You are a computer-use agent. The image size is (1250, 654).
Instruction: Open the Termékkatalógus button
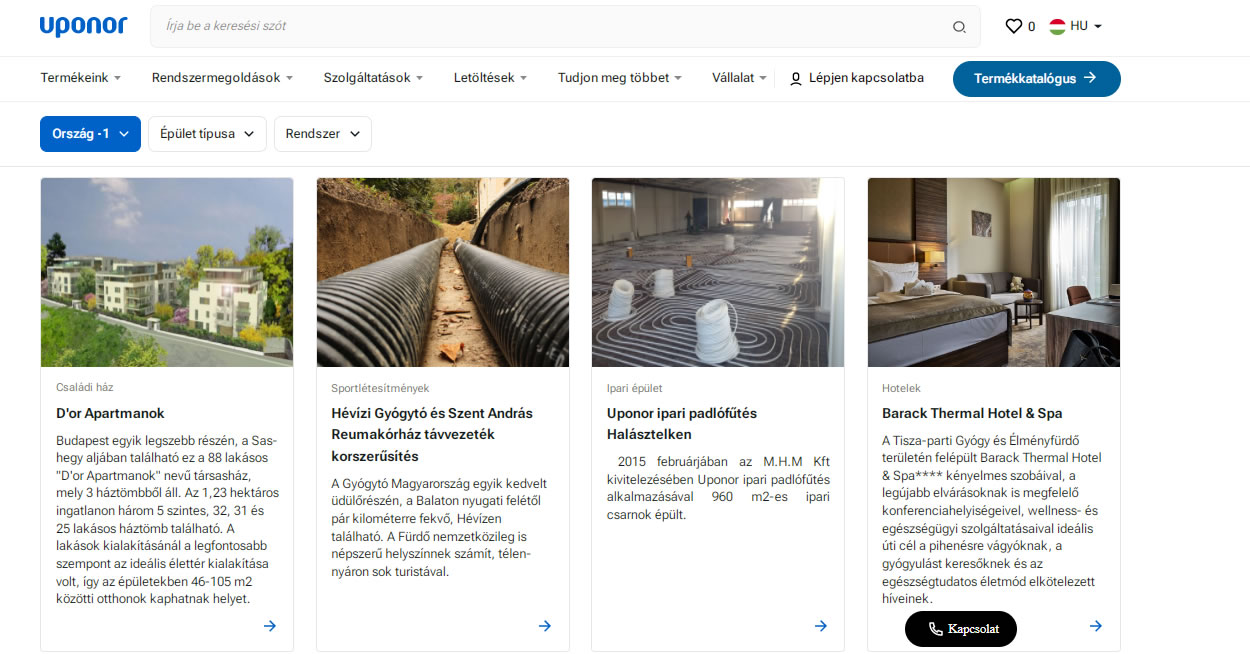[x=1036, y=78]
